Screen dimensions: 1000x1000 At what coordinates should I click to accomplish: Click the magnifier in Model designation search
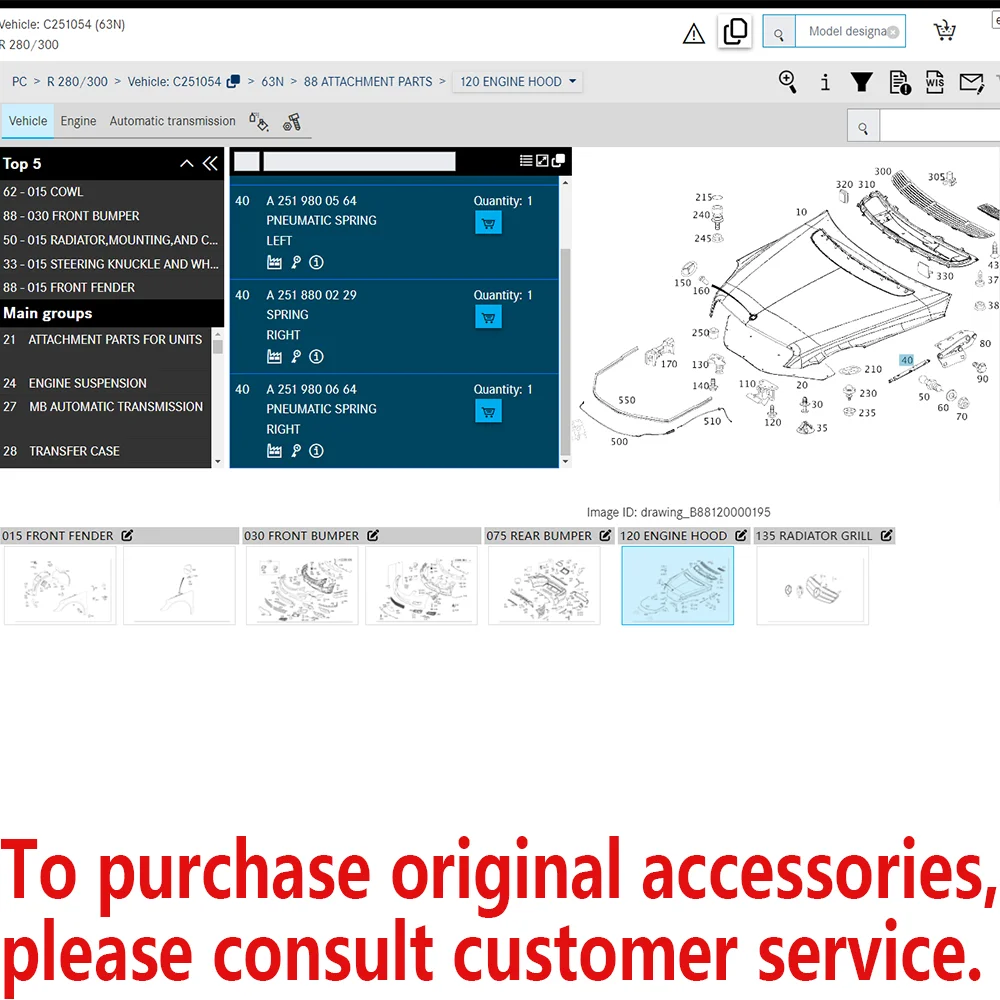779,32
